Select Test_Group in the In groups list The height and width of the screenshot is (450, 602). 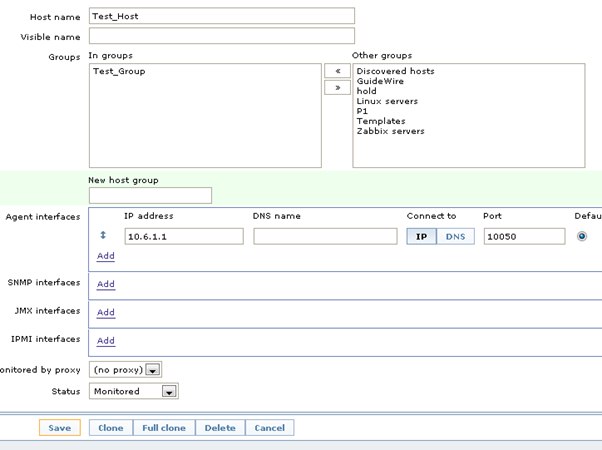(x=119, y=72)
